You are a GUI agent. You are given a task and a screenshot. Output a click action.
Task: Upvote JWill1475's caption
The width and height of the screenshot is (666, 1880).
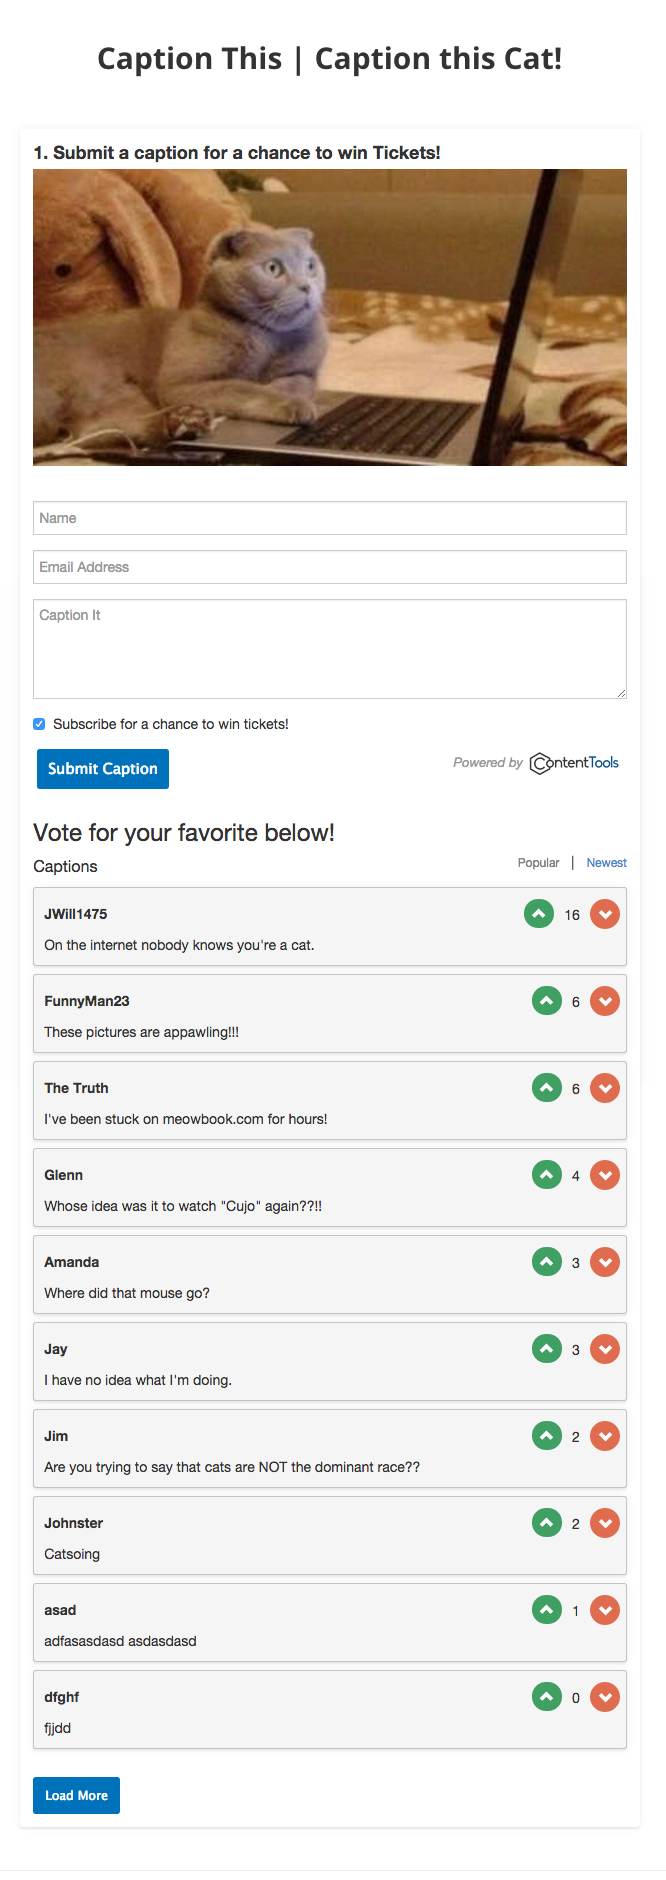539,914
